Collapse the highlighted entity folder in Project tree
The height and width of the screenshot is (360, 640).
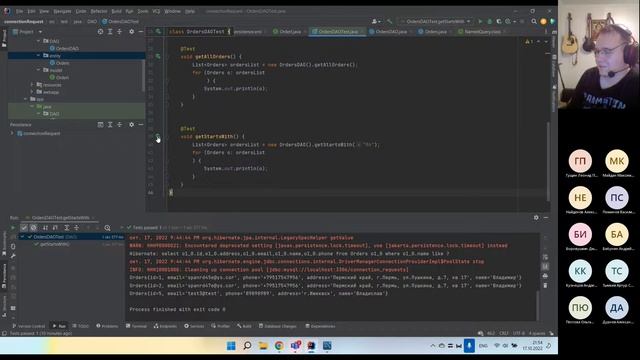click(39, 56)
